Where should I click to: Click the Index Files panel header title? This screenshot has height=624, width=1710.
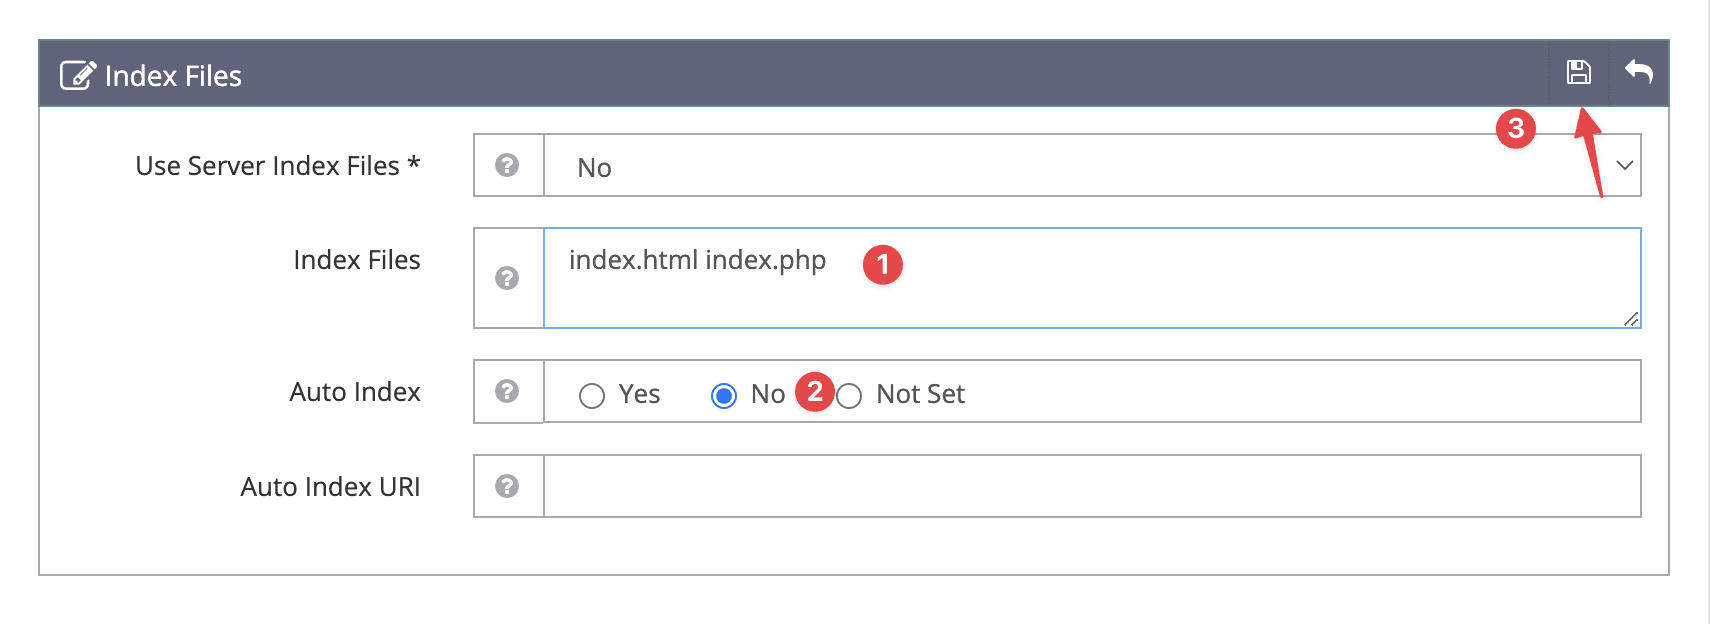coord(173,76)
